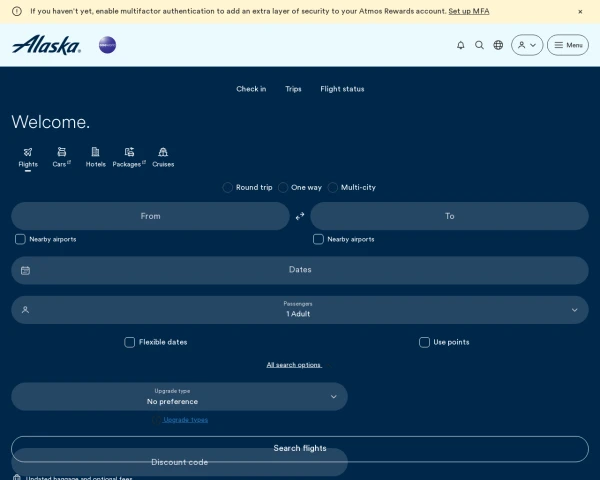Image resolution: width=600 pixels, height=480 pixels.
Task: Open the language globe icon
Action: click(498, 45)
